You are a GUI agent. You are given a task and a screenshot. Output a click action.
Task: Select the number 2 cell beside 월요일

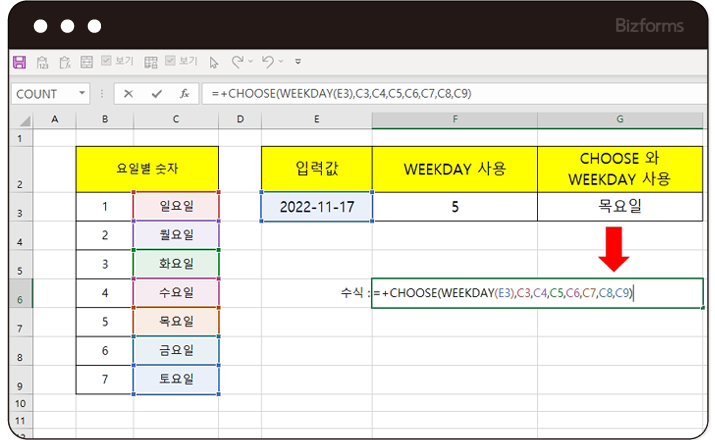point(105,235)
